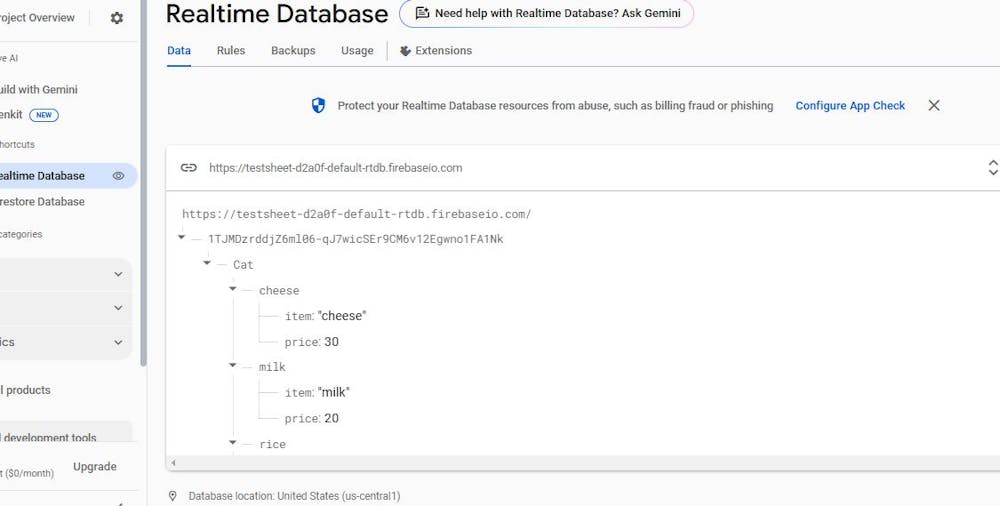The image size is (1000, 506).
Task: Toggle the eye icon beside Realtime Database
Action: pos(118,176)
